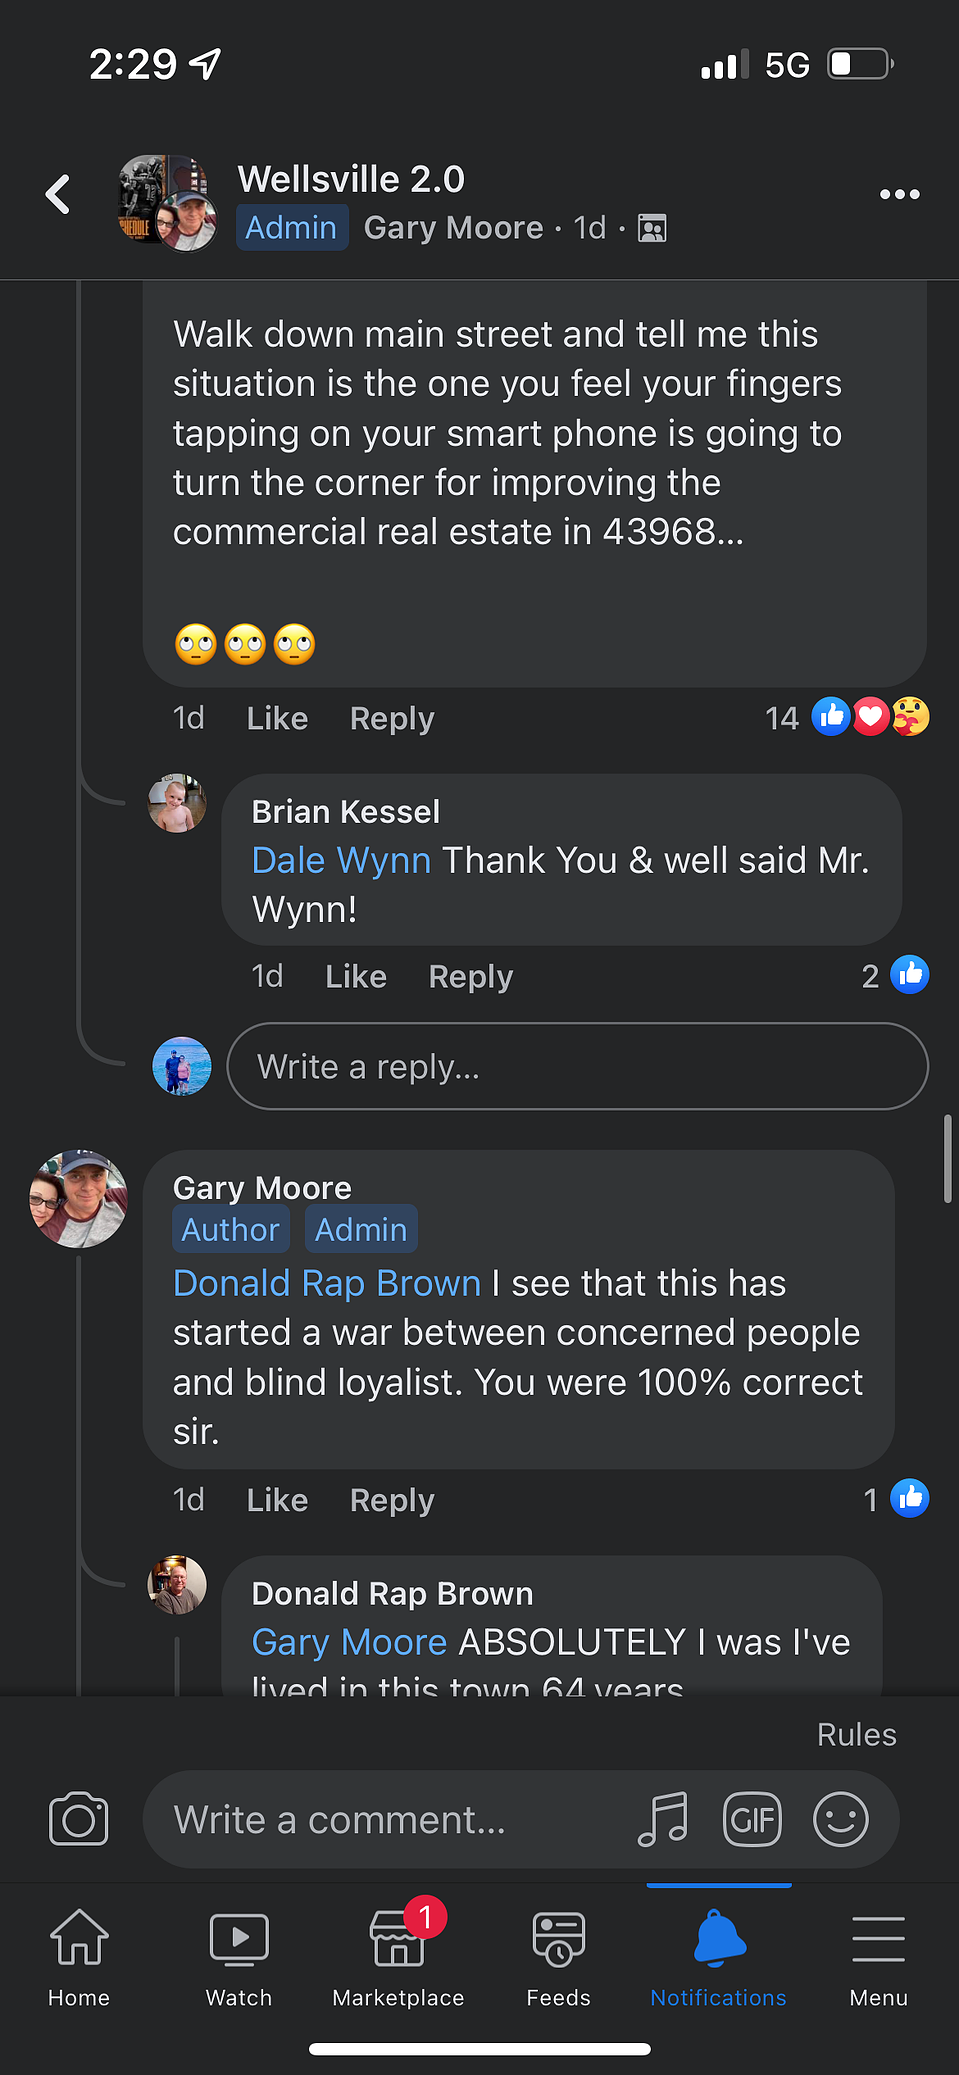
Task: Open the emoji smiley picker
Action: [841, 1819]
